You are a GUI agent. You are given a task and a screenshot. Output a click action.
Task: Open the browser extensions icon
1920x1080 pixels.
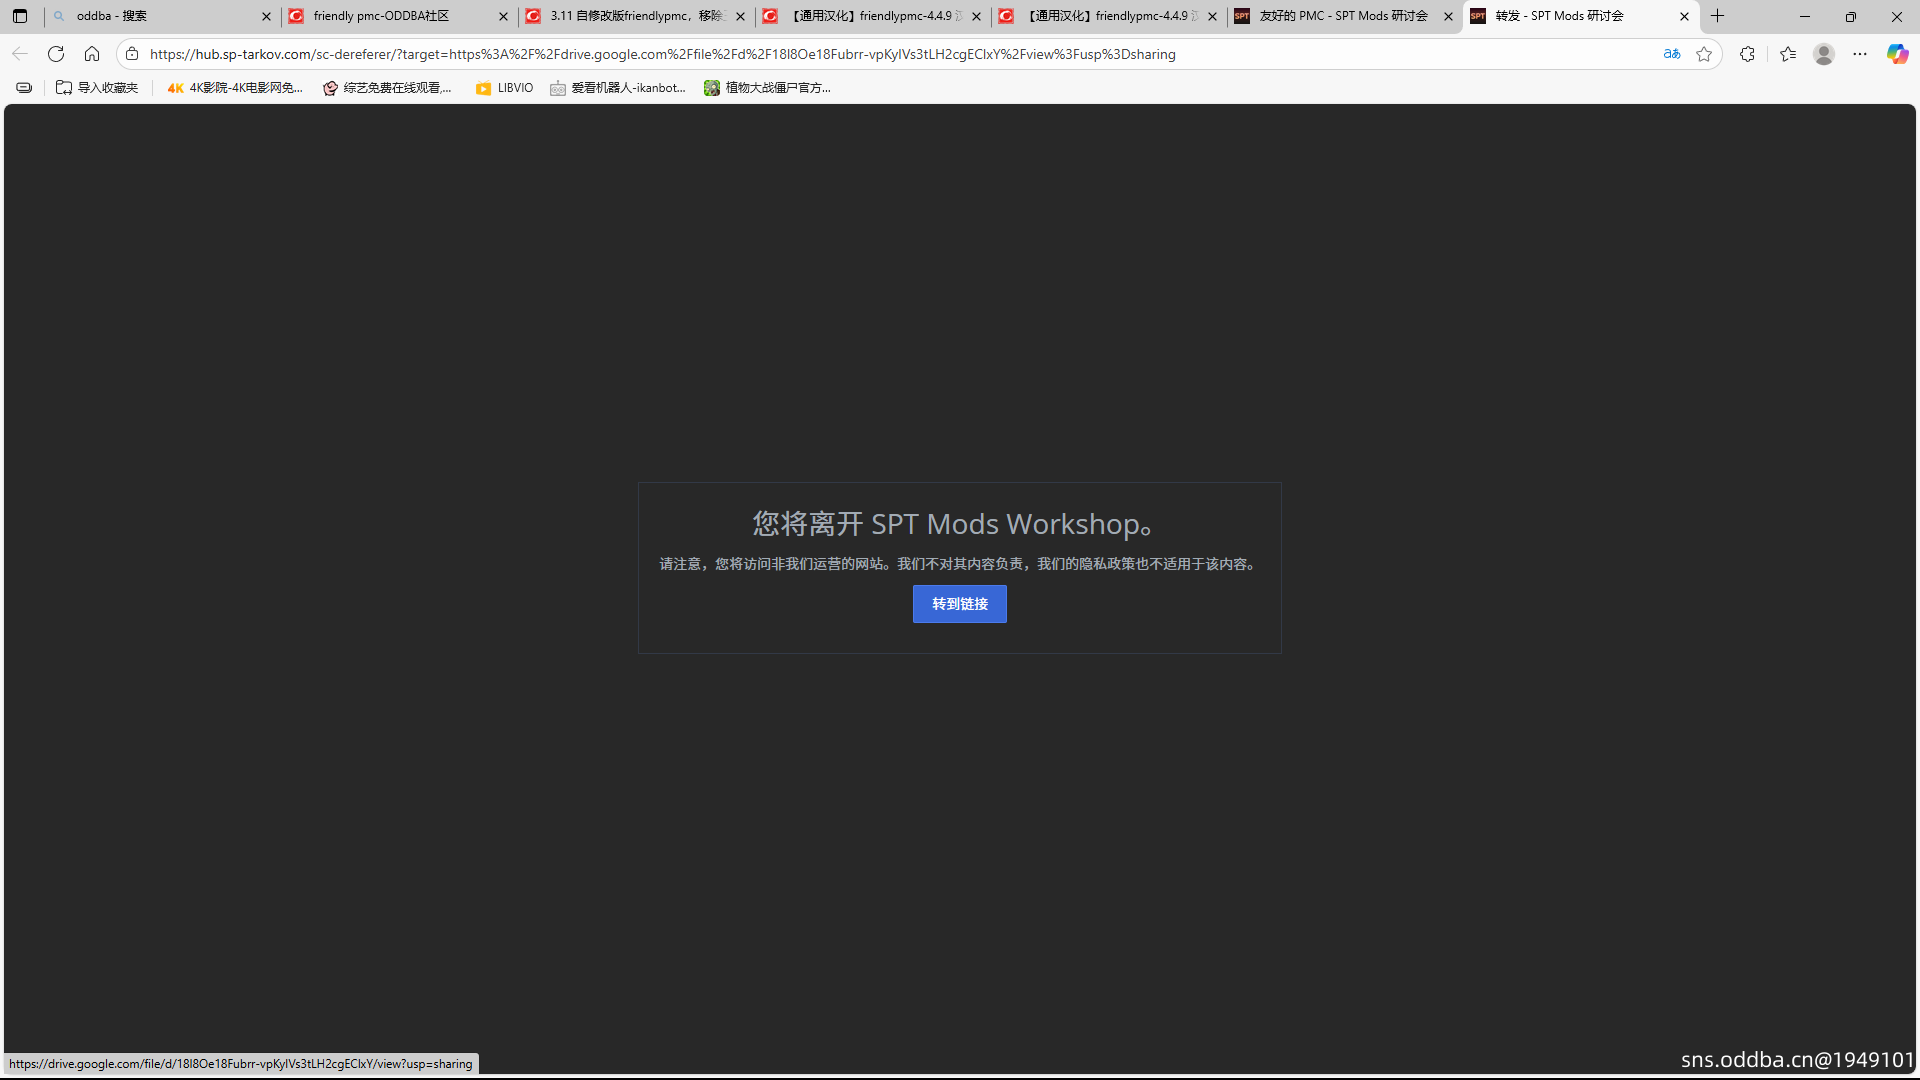[1747, 54]
